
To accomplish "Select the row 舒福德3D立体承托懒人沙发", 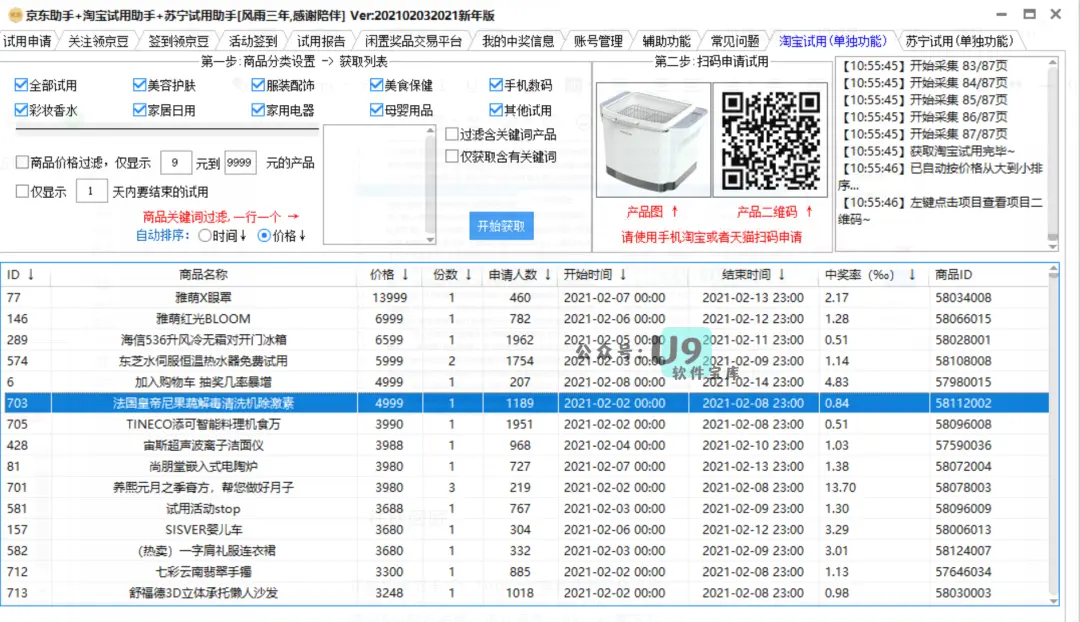I will pos(526,592).
